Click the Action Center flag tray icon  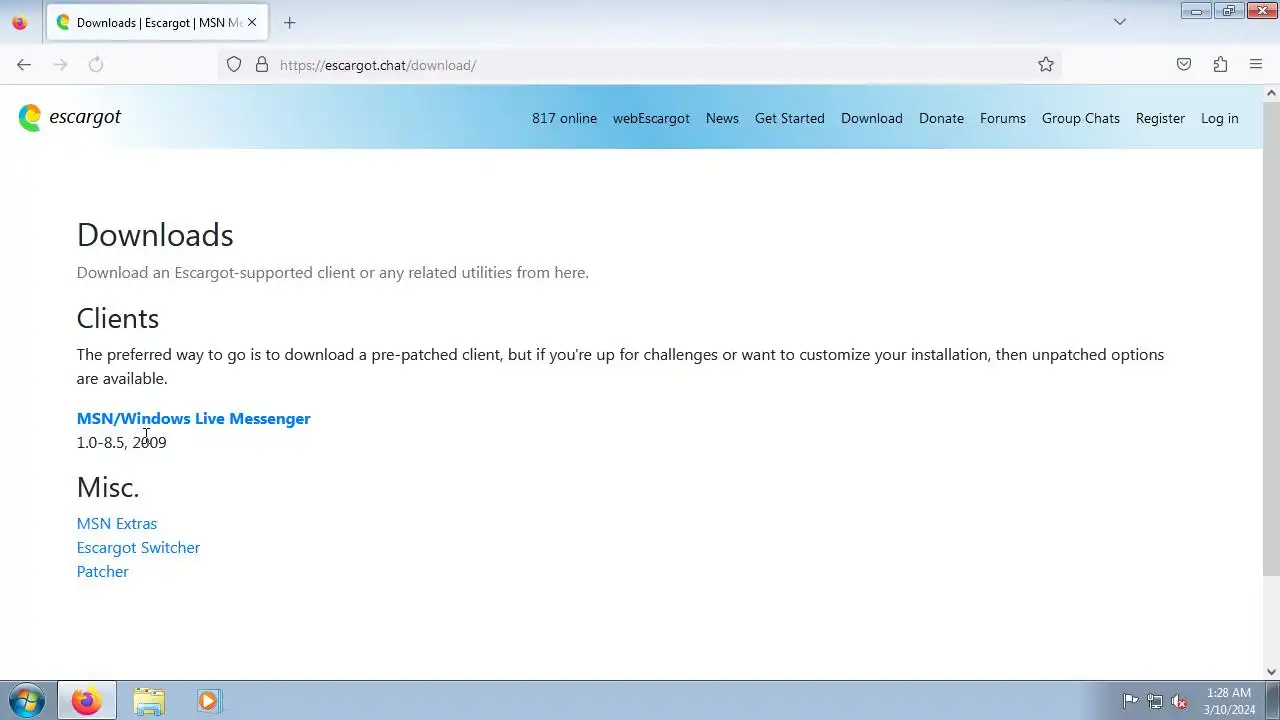click(1130, 701)
